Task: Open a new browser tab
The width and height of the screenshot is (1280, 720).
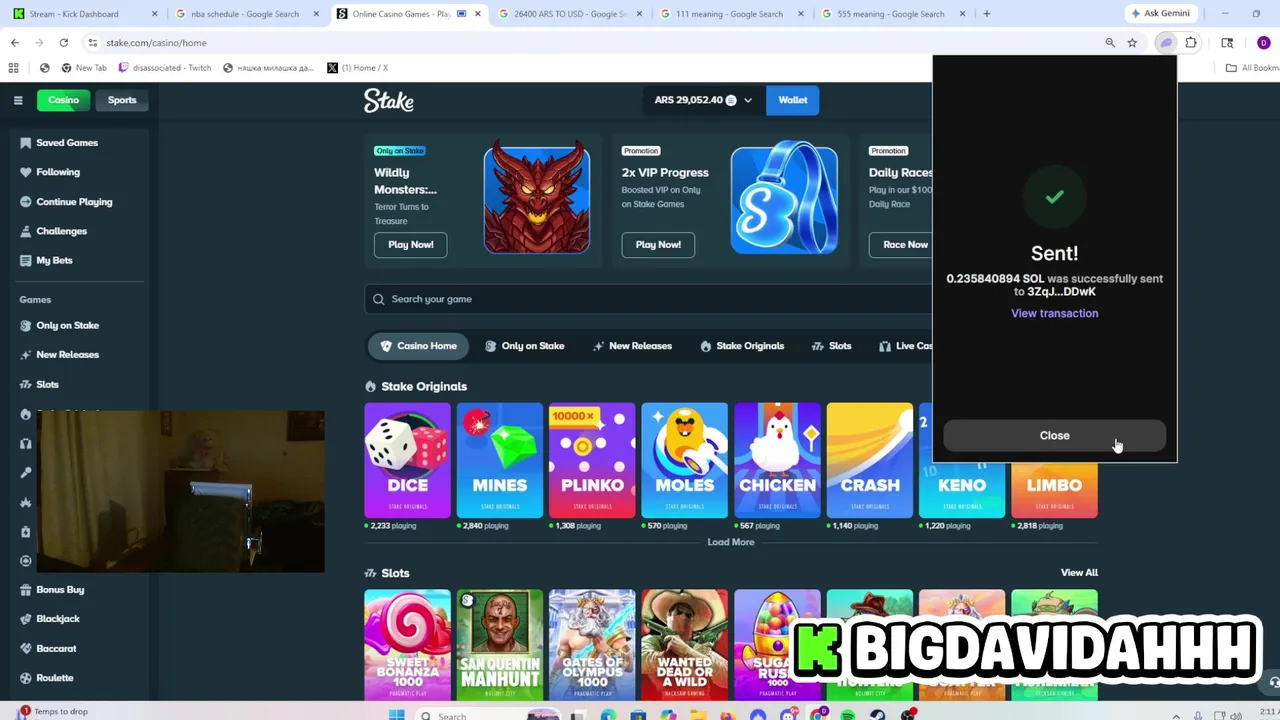Action: [x=987, y=14]
